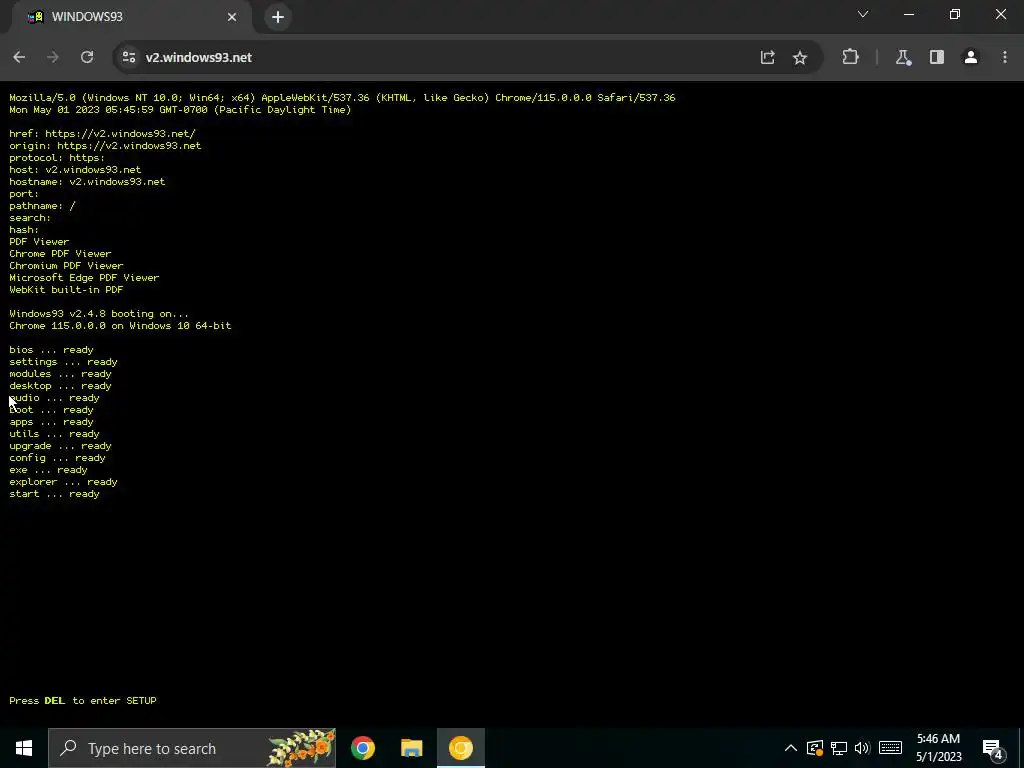Show hidden system tray icons

click(790, 748)
